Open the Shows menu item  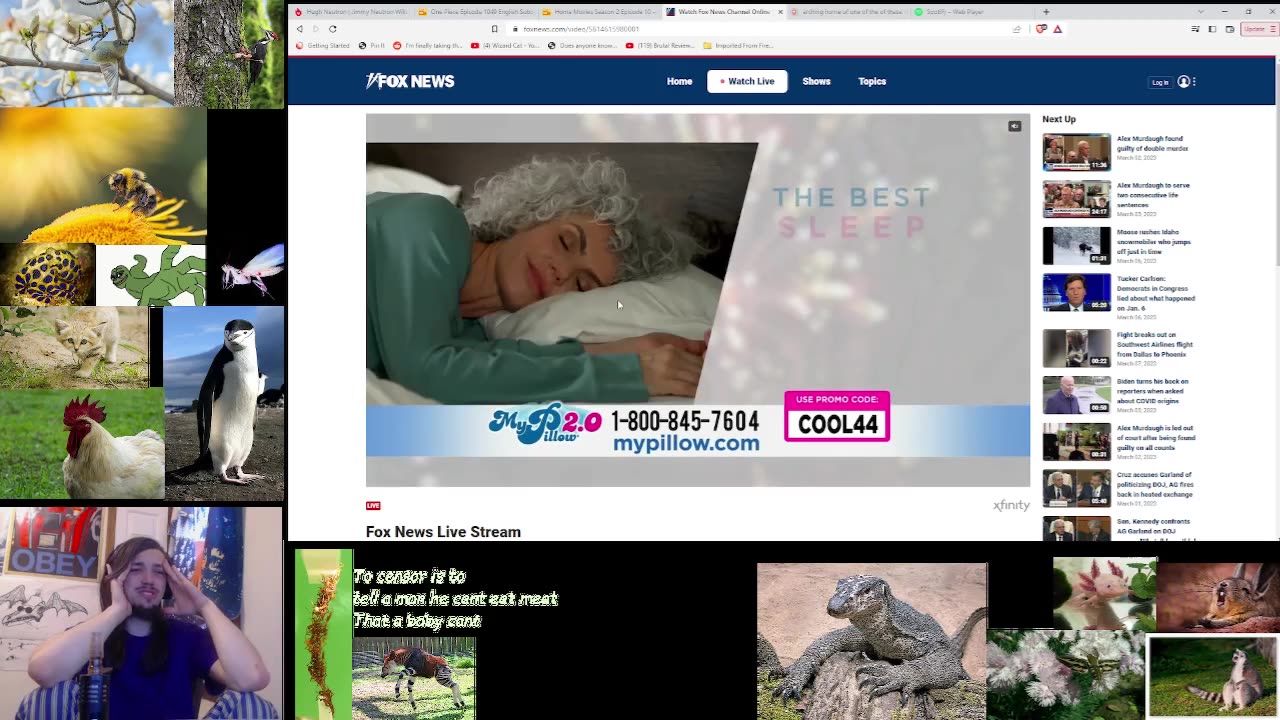click(x=816, y=81)
